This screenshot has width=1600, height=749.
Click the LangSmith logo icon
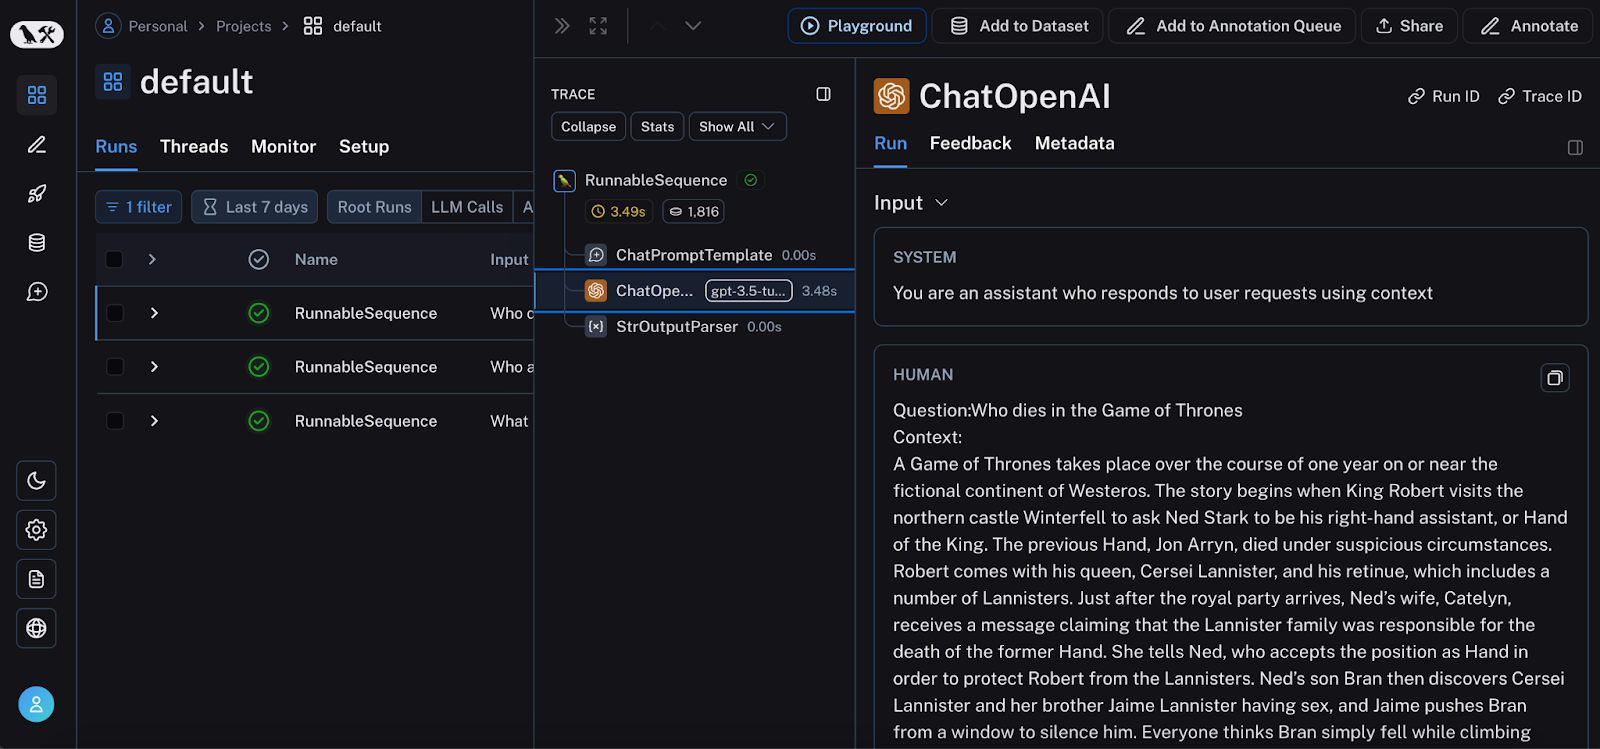click(x=37, y=34)
